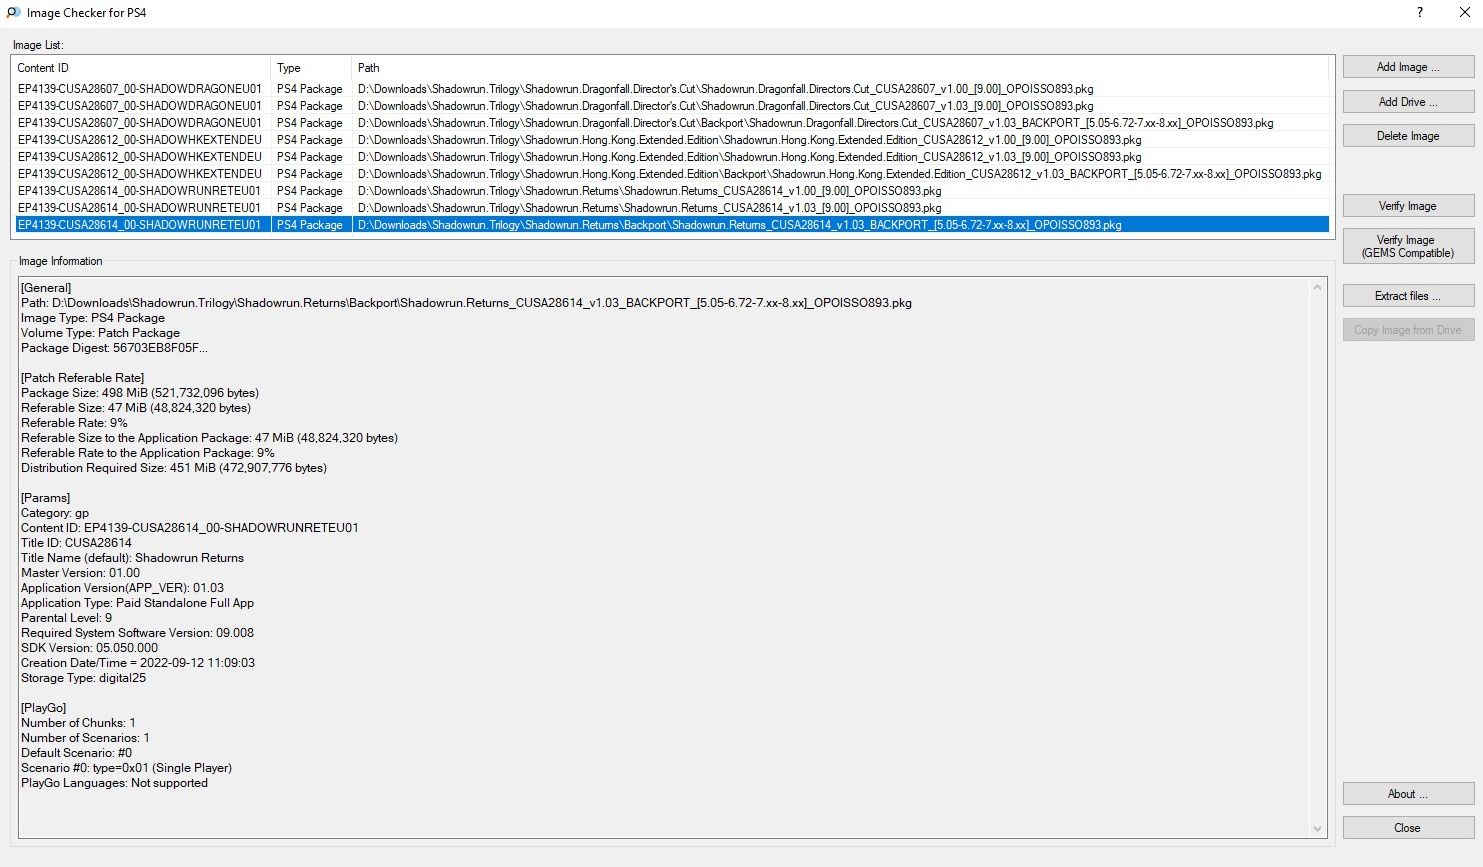
Task: Close the window with the X button
Action: pos(1464,13)
